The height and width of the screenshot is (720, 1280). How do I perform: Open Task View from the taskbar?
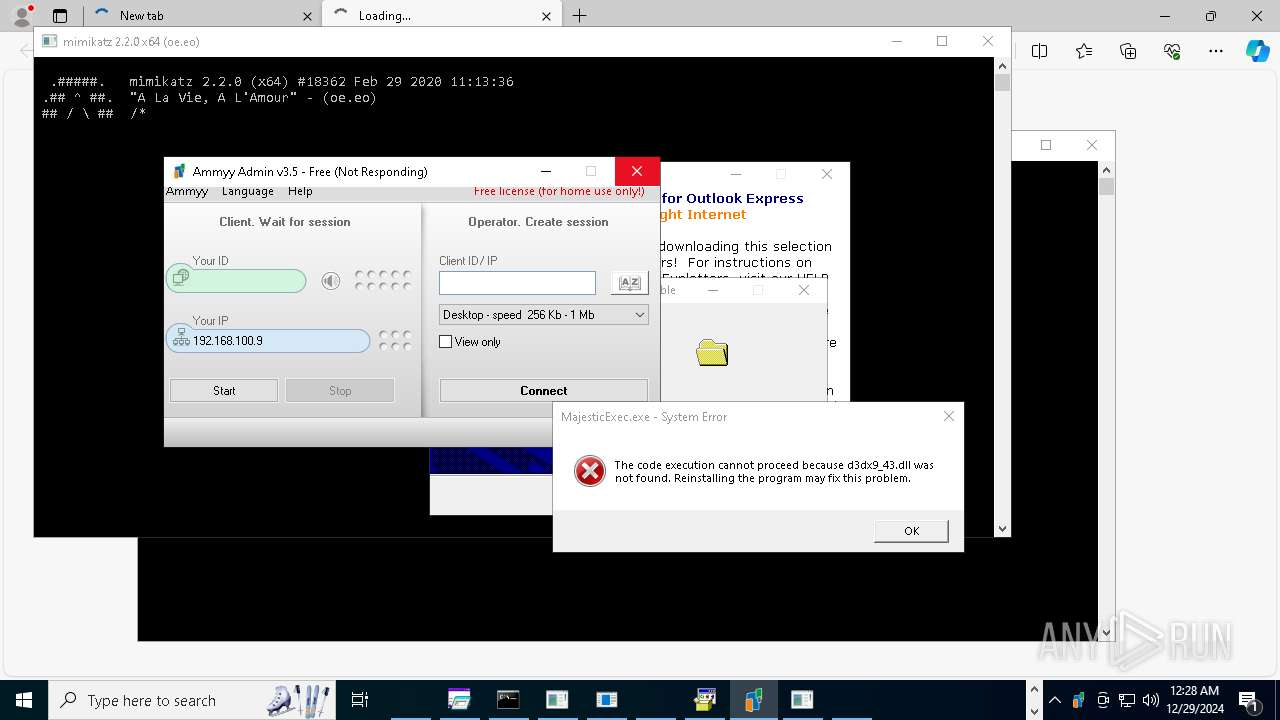pyautogui.click(x=360, y=700)
